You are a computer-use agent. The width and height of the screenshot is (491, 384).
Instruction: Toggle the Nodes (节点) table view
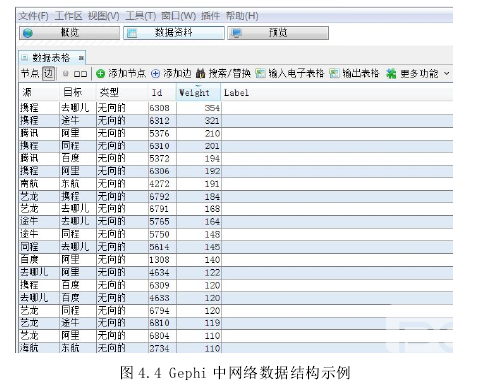click(x=30, y=74)
